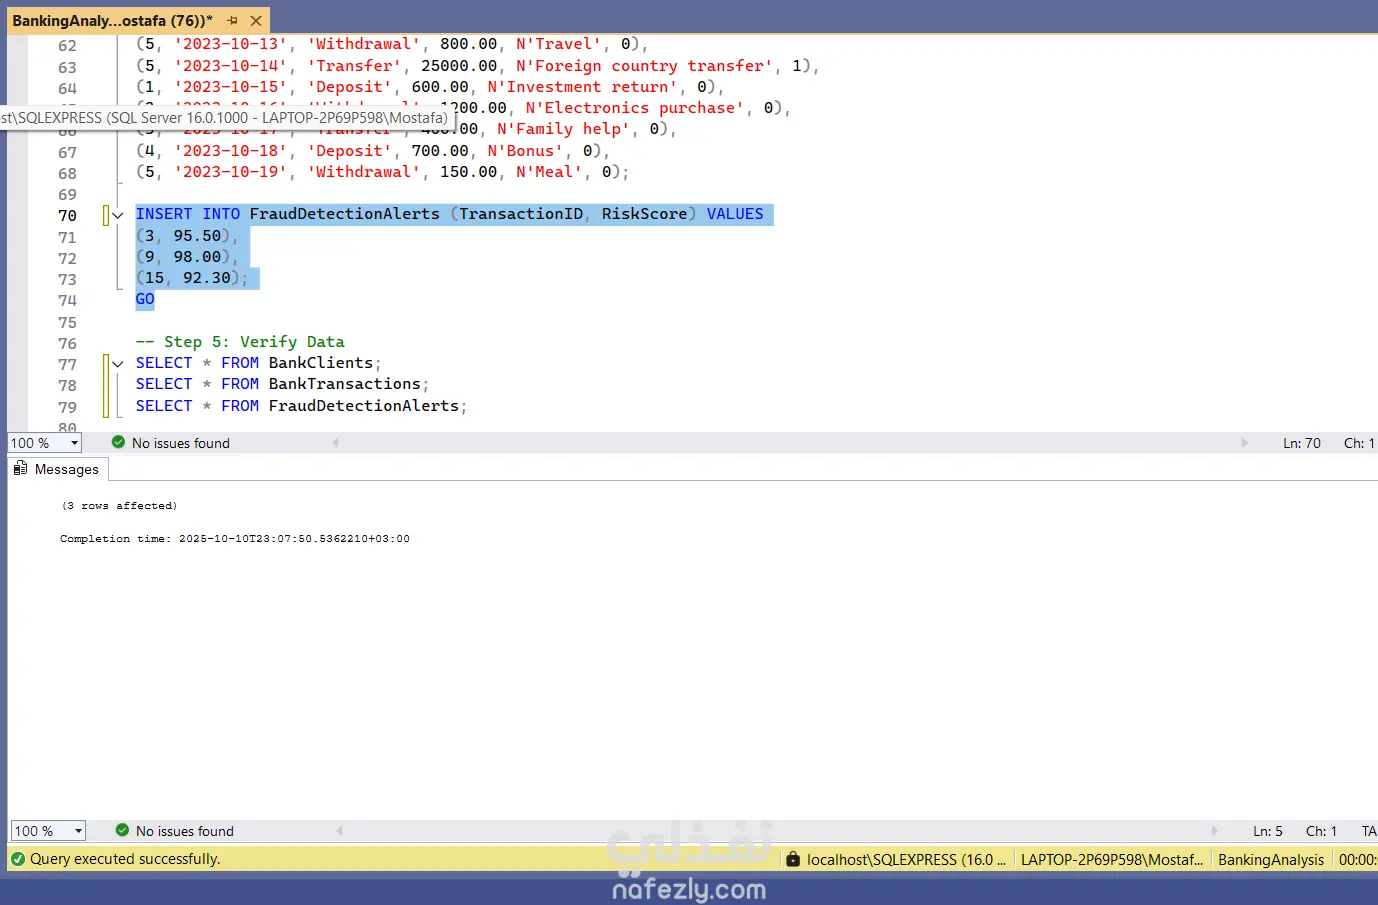Click line number 70 in the gutter
This screenshot has height=905, width=1378.
(x=67, y=215)
